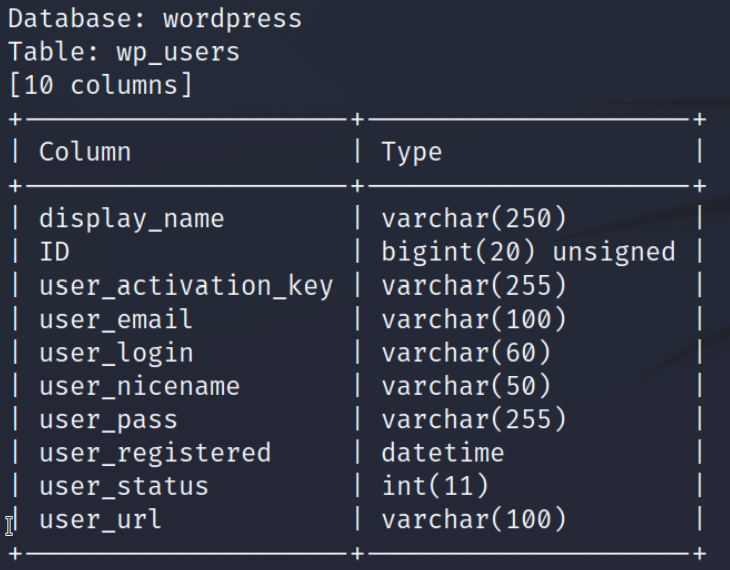
Task: Select the 'varchar(250)' type value
Action: pos(474,218)
